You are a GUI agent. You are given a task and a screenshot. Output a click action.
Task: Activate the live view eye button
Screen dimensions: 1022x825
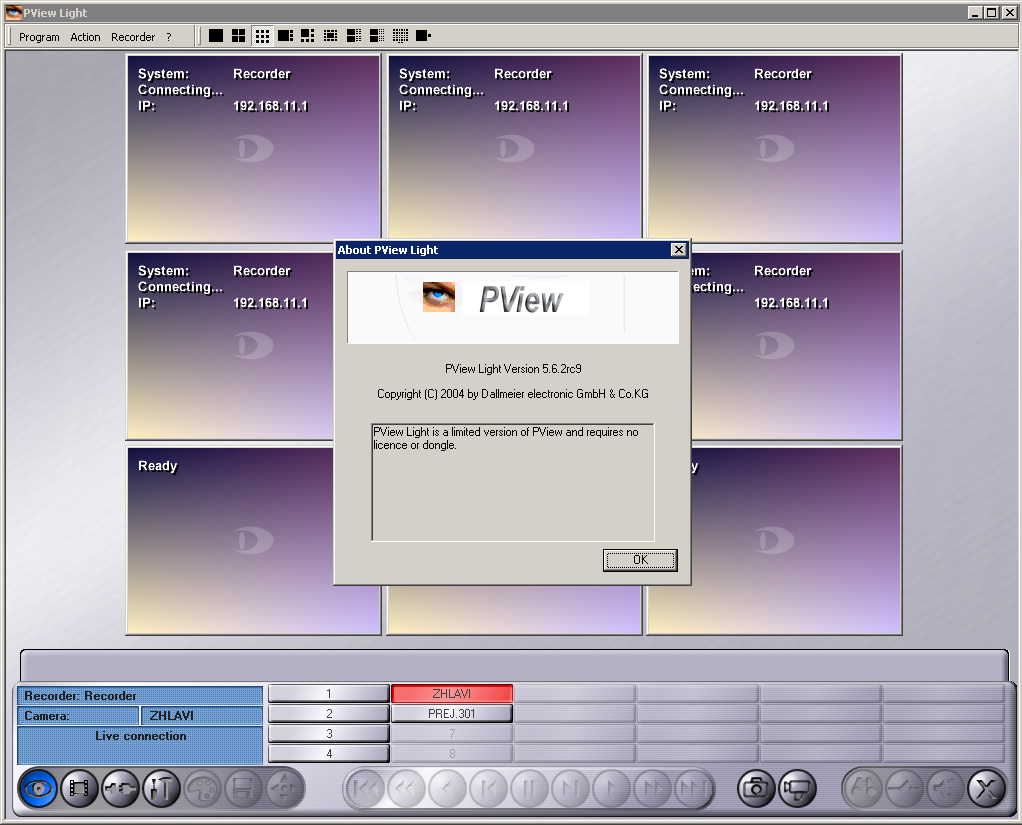click(x=38, y=789)
